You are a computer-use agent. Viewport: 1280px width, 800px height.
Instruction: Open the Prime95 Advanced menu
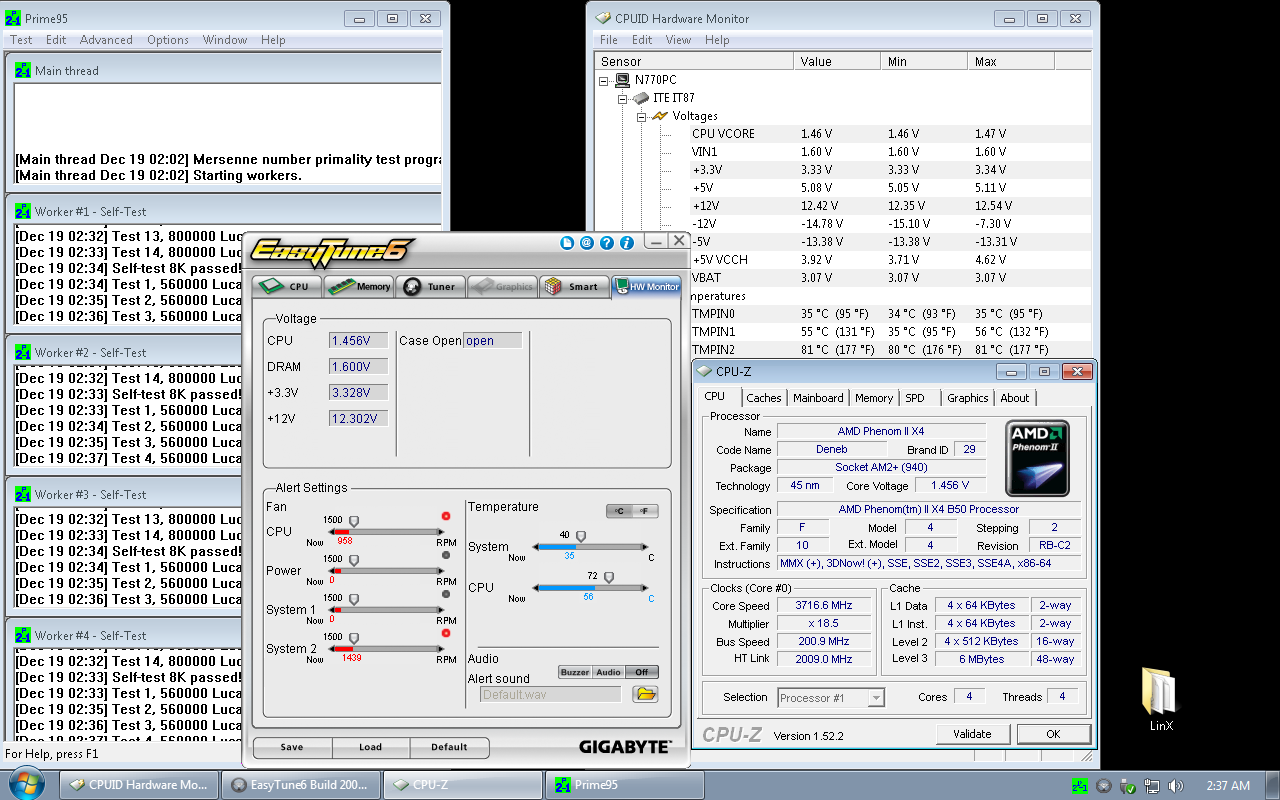coord(106,40)
